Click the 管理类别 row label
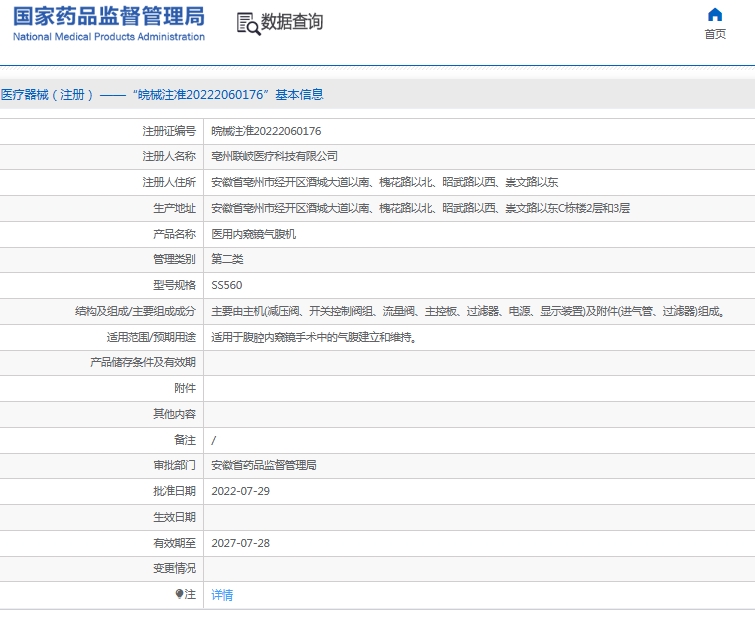The height and width of the screenshot is (617, 755). pos(174,260)
